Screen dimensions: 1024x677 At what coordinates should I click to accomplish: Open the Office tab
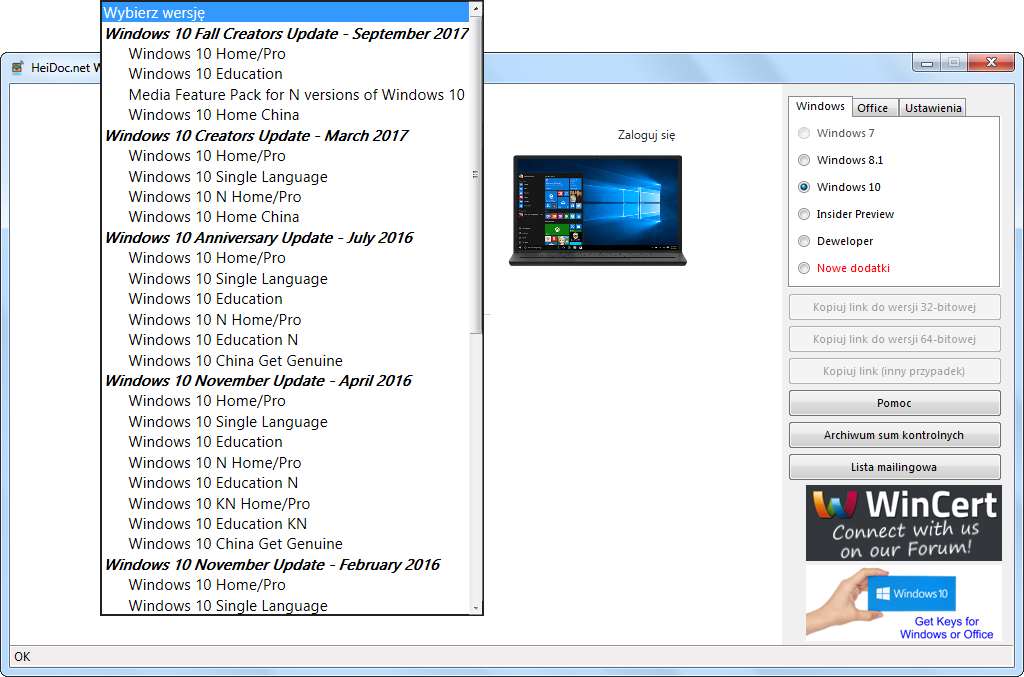[872, 108]
